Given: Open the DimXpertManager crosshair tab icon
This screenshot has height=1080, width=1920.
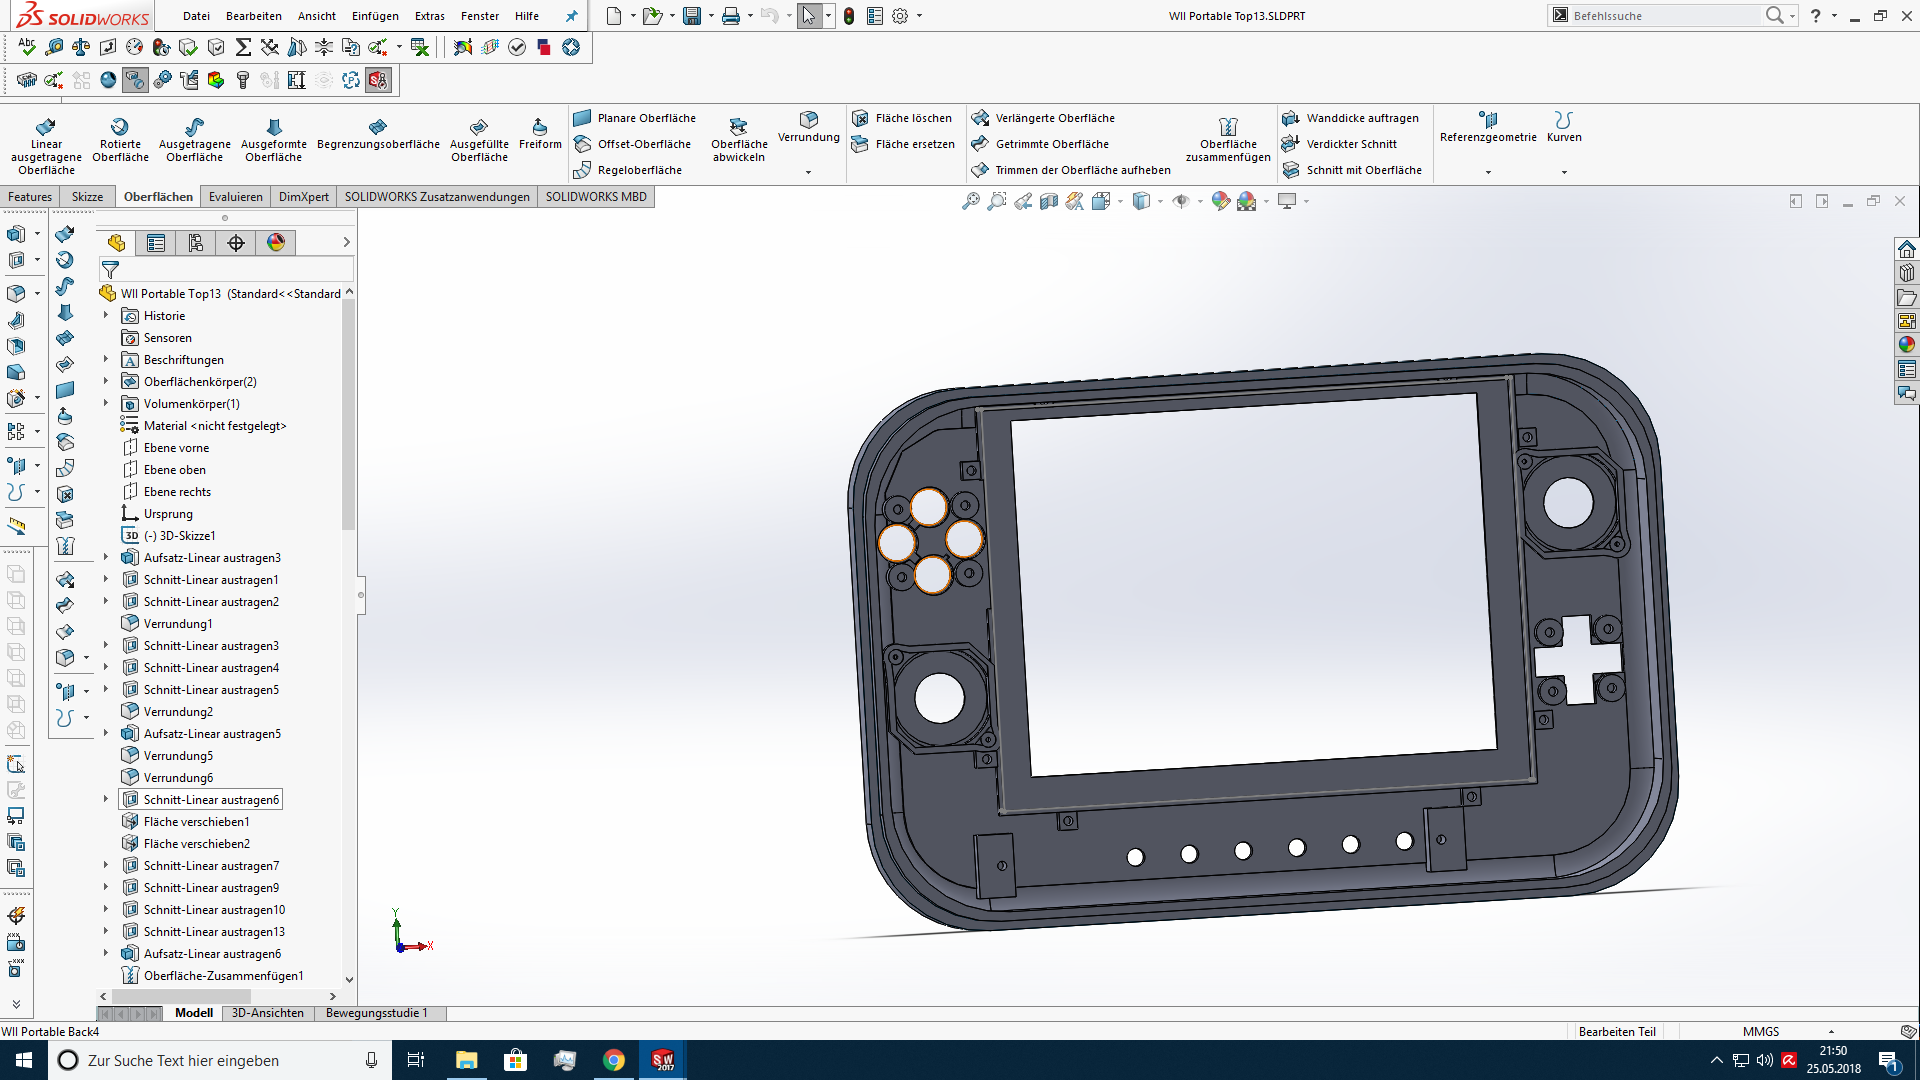Looking at the screenshot, I should pos(236,243).
